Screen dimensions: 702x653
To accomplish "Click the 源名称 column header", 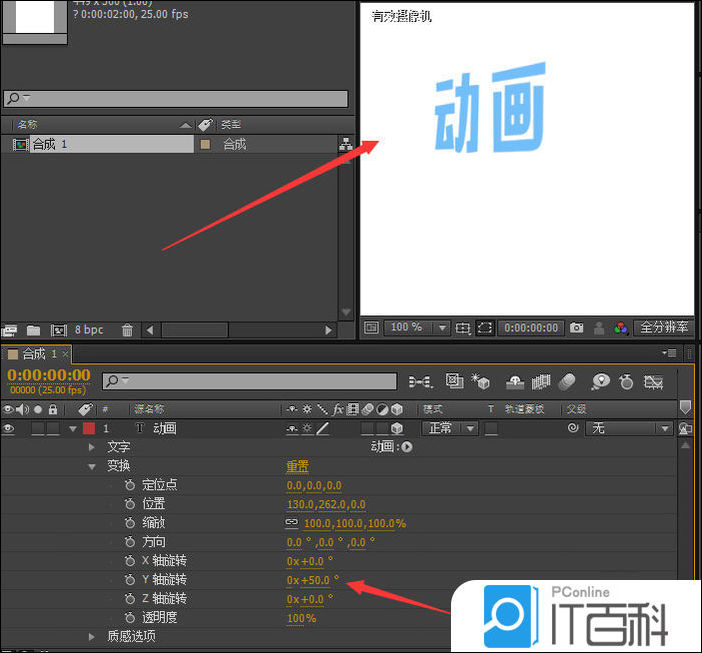I will pos(150,409).
